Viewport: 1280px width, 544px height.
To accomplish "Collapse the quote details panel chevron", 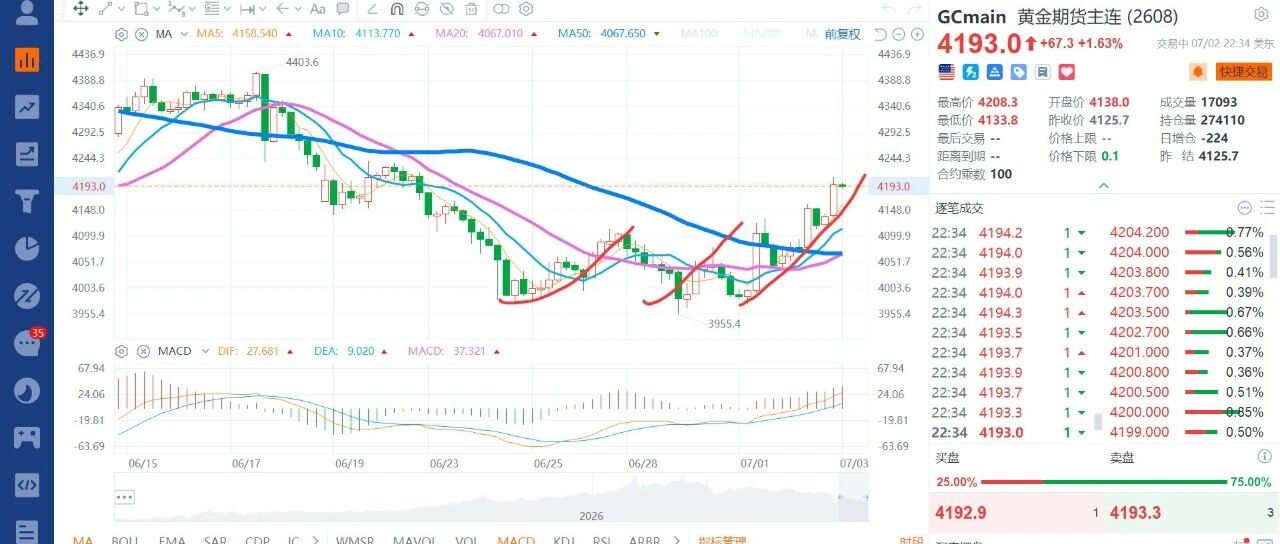I will coord(1104,186).
